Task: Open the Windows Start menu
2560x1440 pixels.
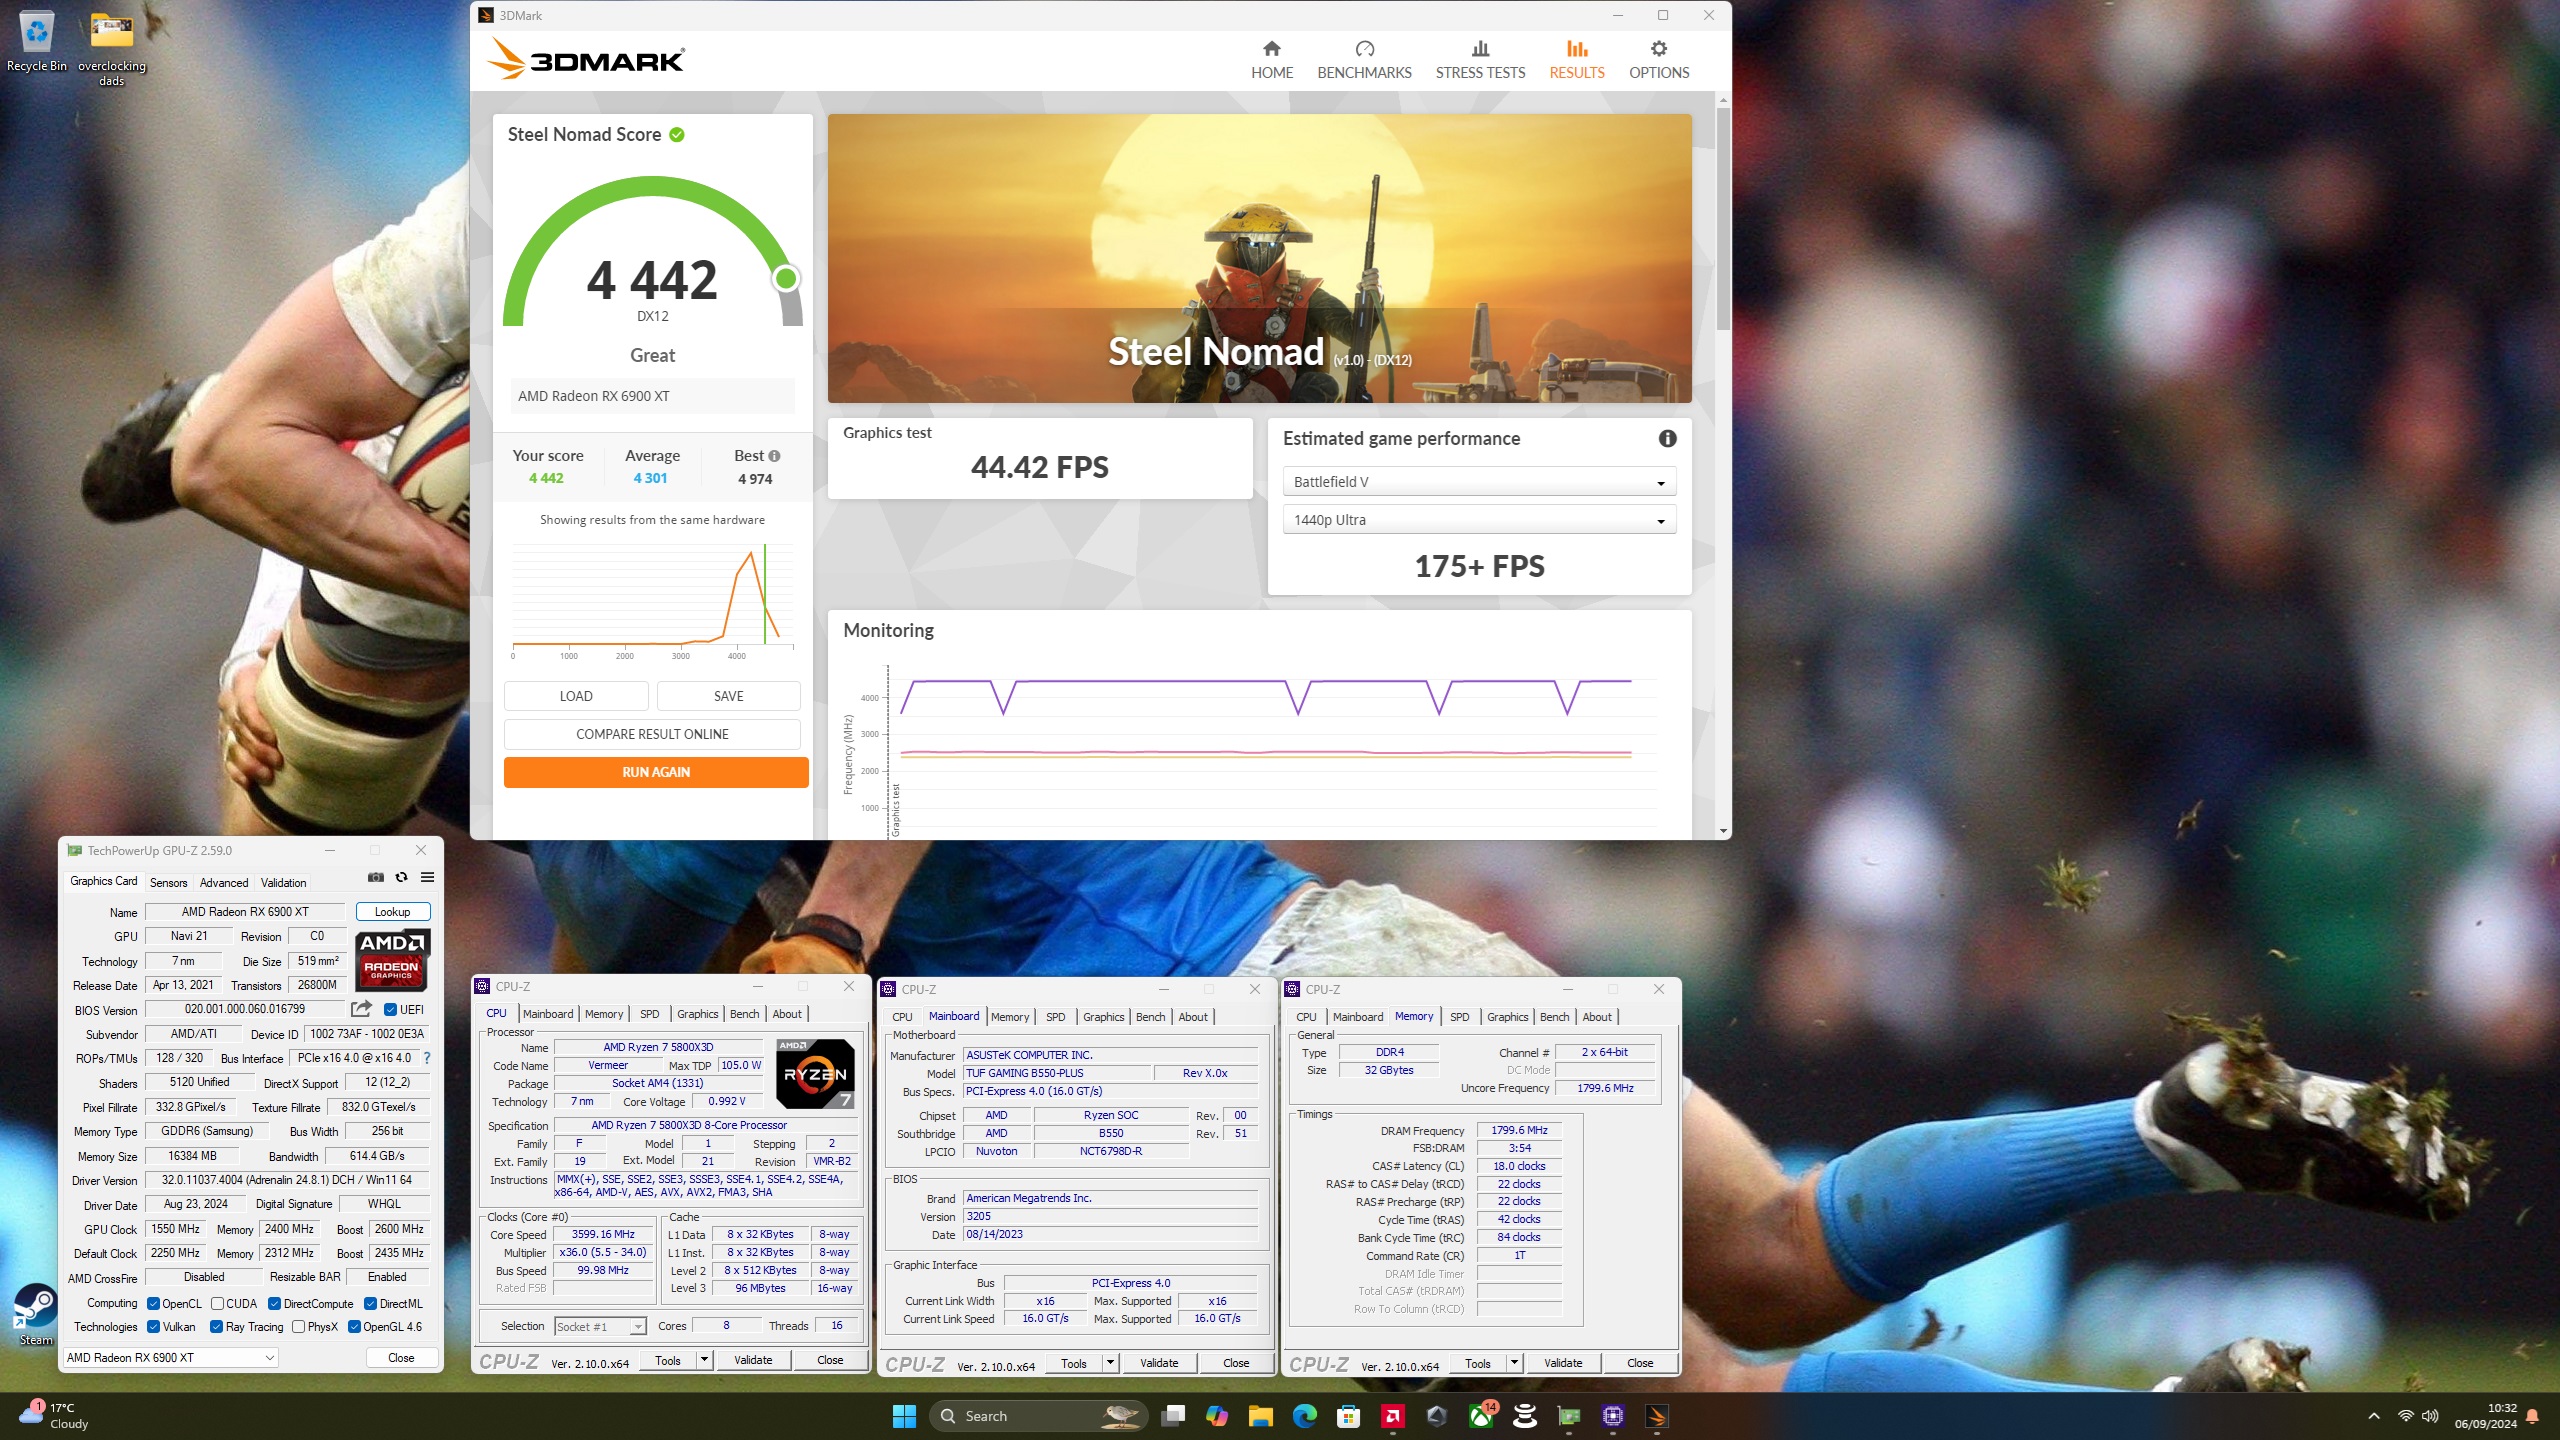Action: tap(904, 1416)
